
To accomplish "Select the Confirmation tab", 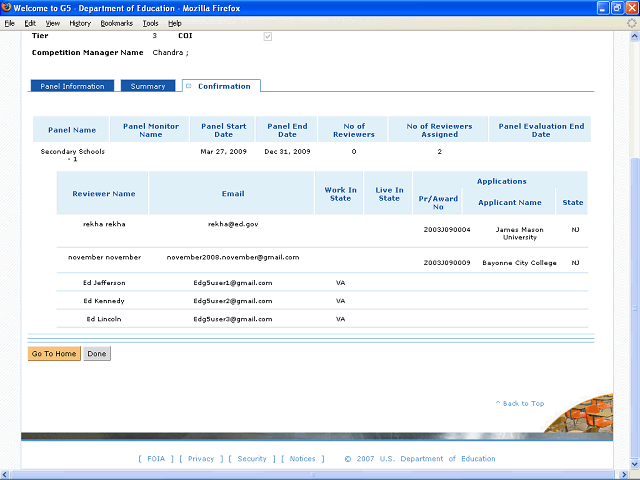I will click(x=221, y=86).
